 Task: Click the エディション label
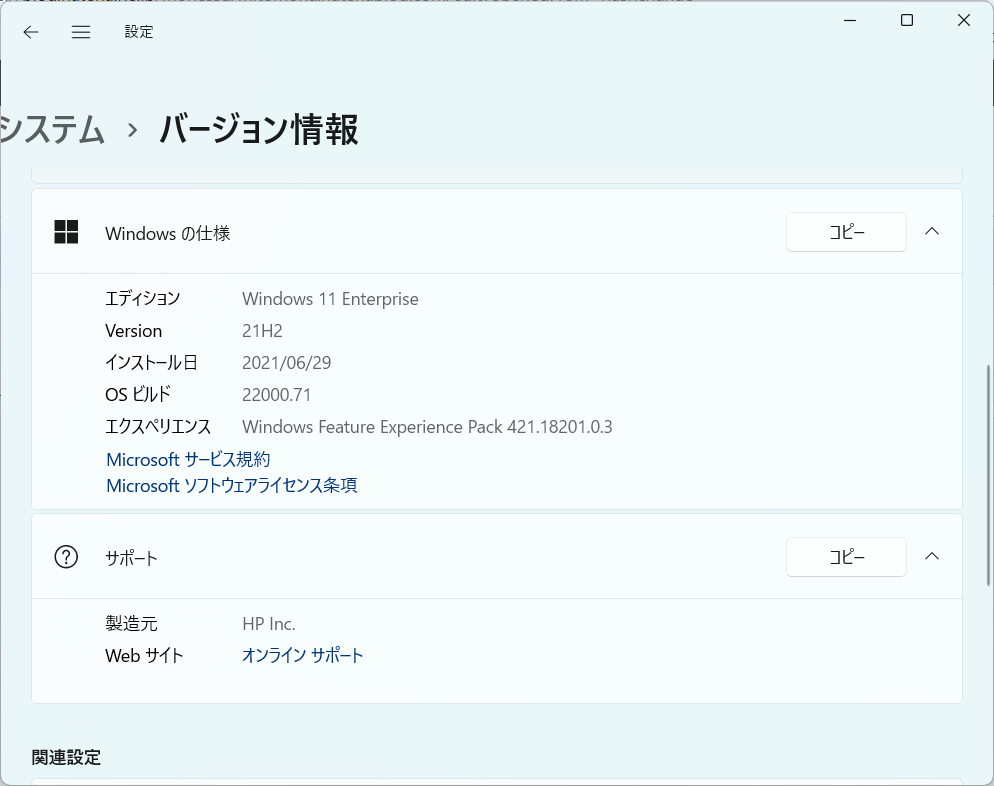click(143, 299)
